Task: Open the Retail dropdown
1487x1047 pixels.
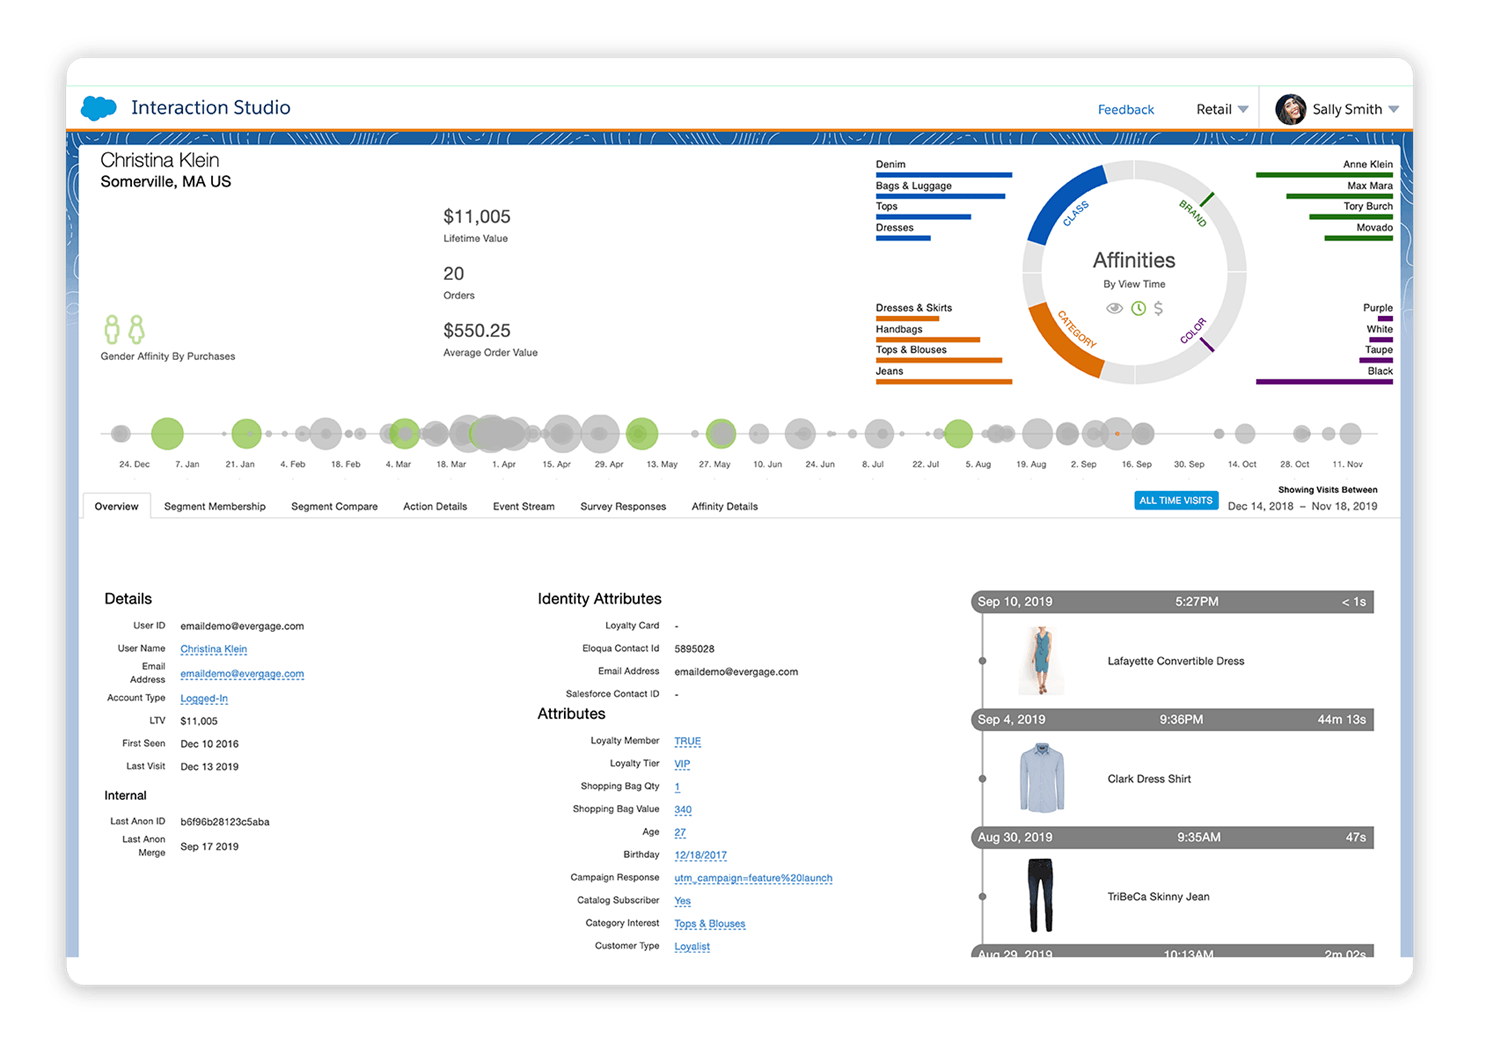Action: coord(1221,109)
